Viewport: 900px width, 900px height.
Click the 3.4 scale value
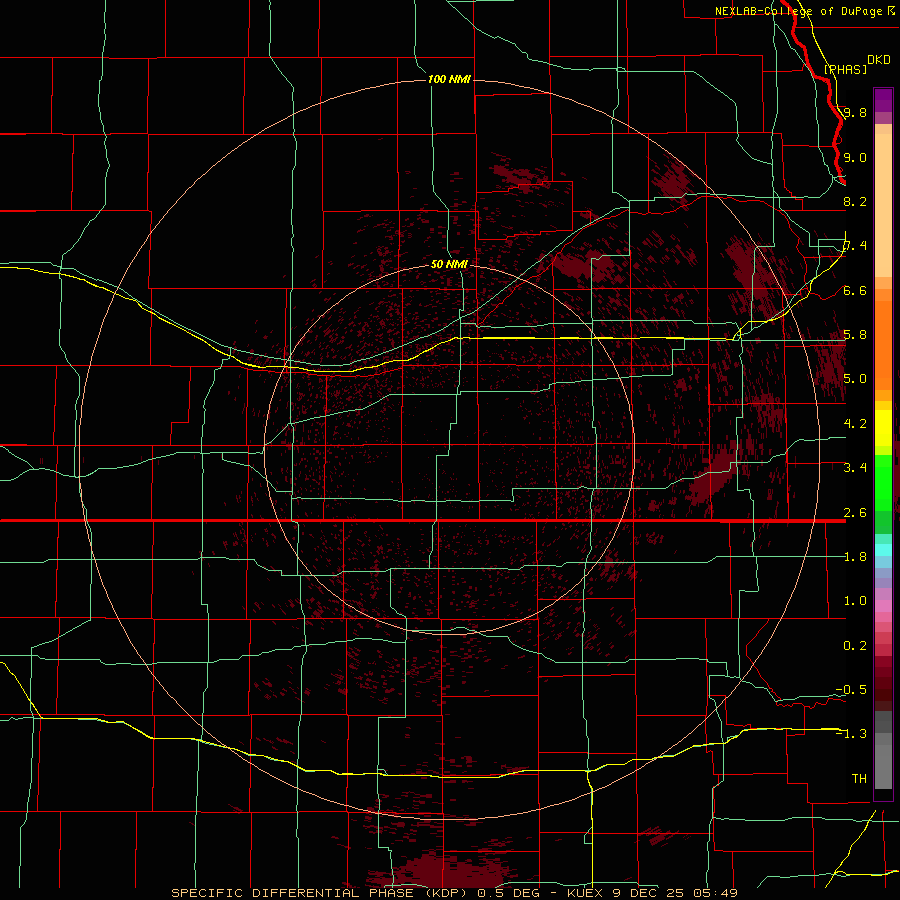tap(855, 468)
